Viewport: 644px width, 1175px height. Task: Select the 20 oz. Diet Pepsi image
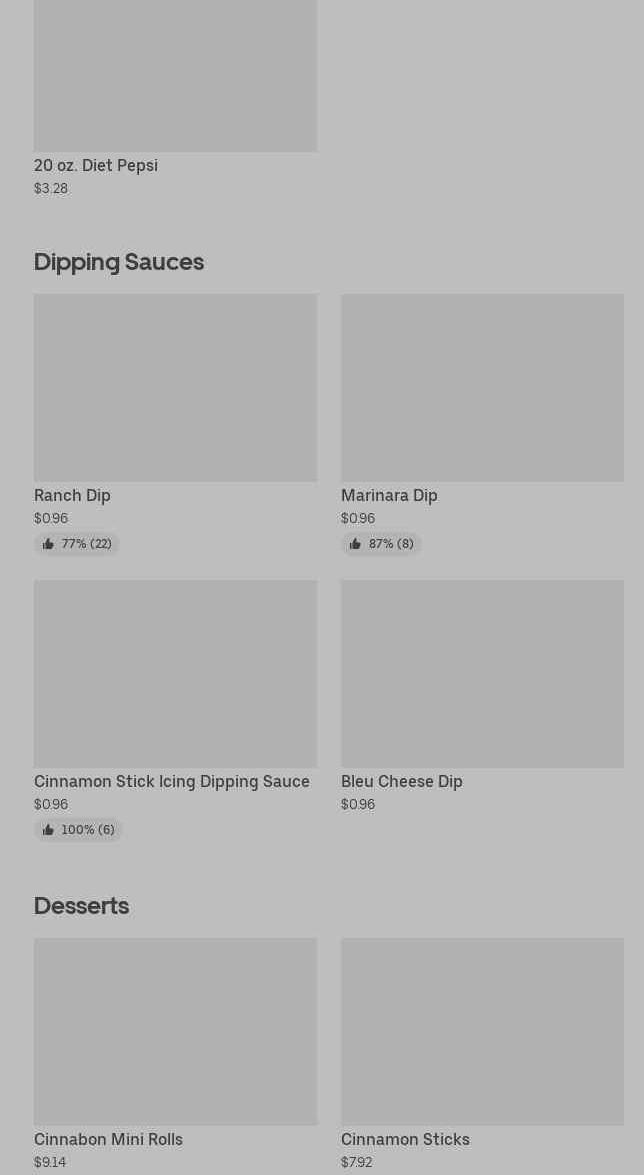pos(175,76)
